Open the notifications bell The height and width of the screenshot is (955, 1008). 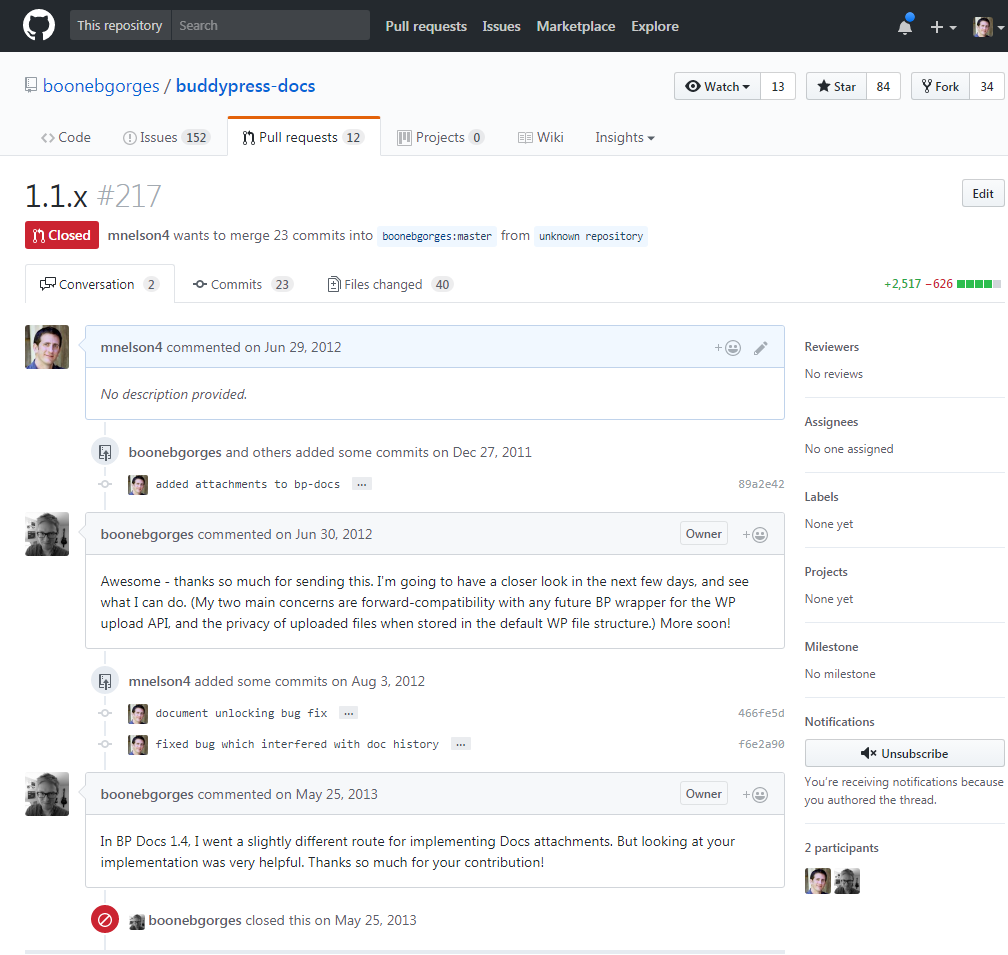[904, 26]
